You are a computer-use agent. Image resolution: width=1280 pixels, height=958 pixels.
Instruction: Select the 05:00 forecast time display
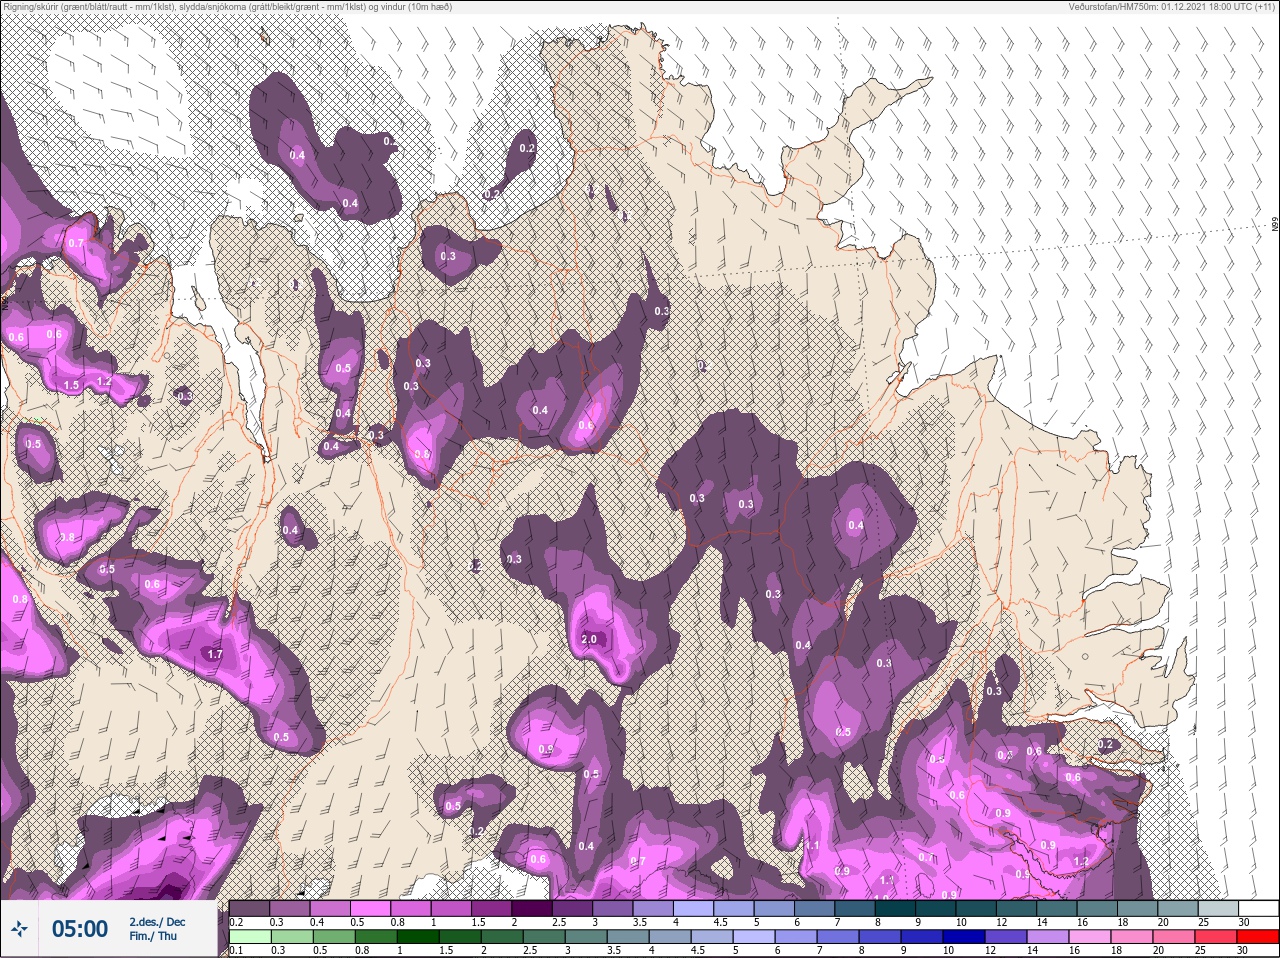pos(79,929)
